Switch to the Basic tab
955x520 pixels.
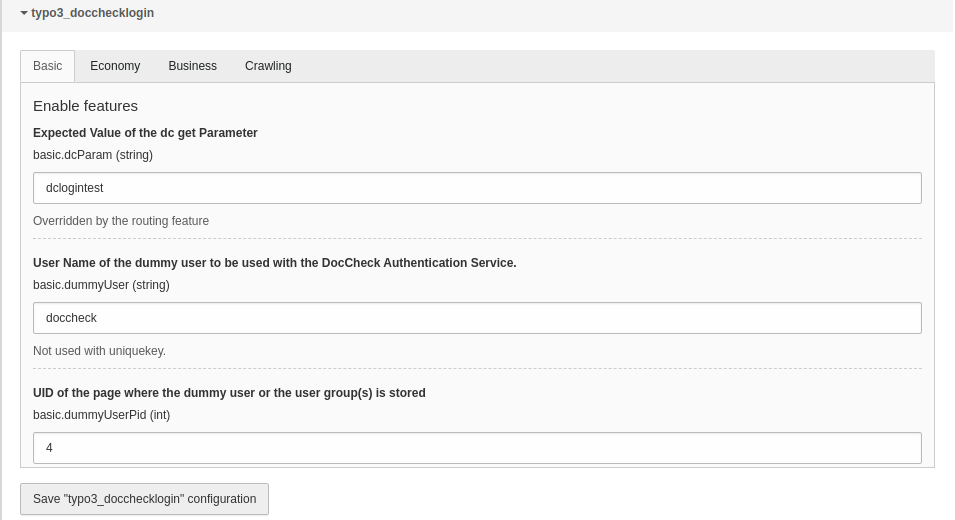[48, 66]
